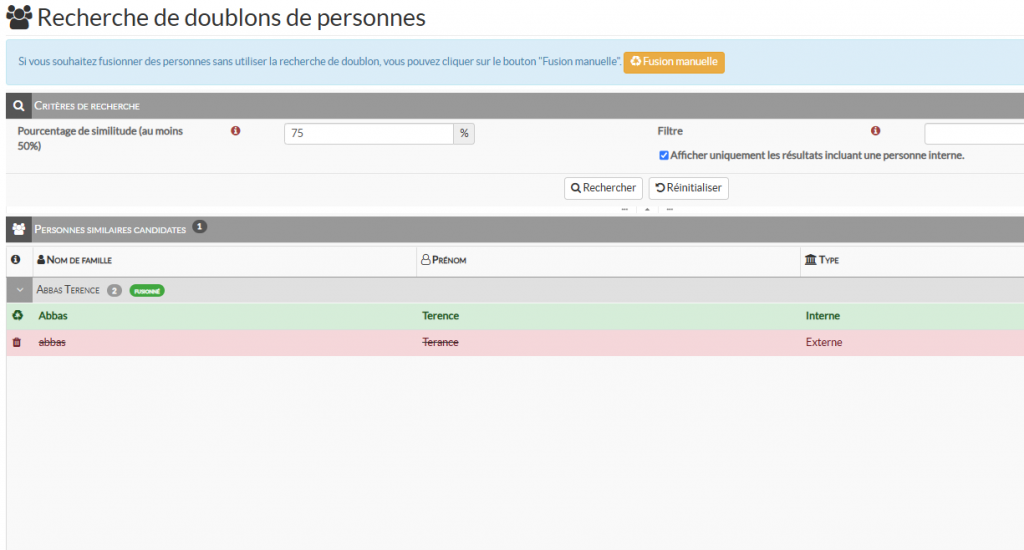Click the people icon in Personnes similaires header
Viewport: 1024px width, 550px height.
tap(18, 229)
